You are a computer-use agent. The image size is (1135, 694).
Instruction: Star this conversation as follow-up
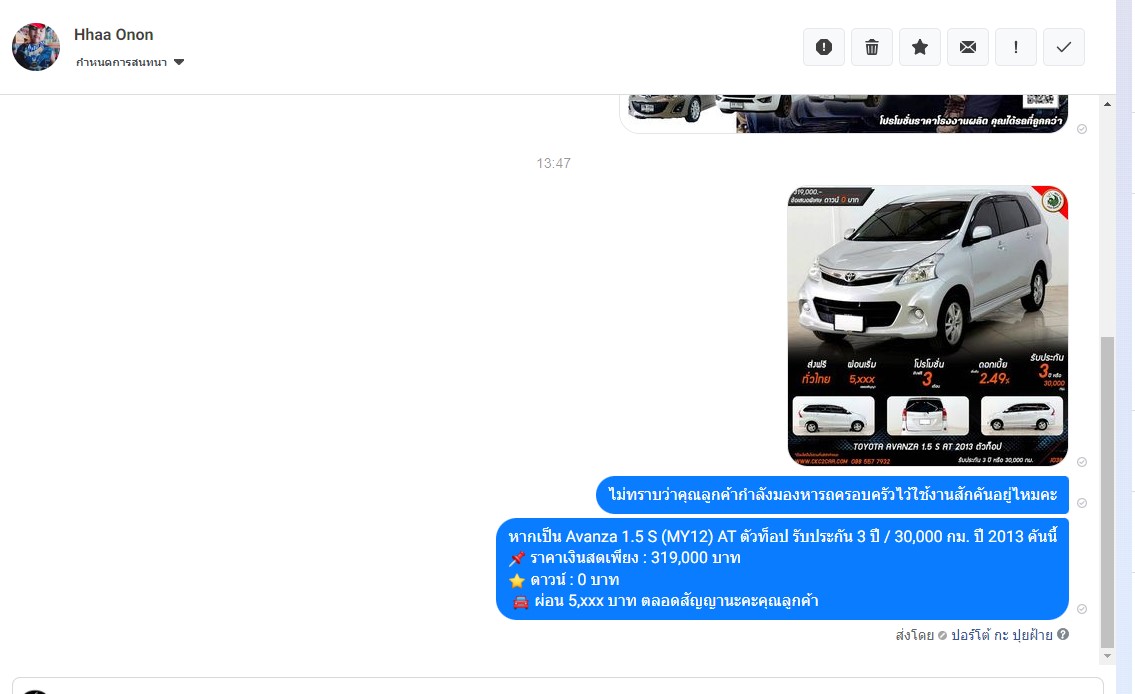(x=920, y=47)
